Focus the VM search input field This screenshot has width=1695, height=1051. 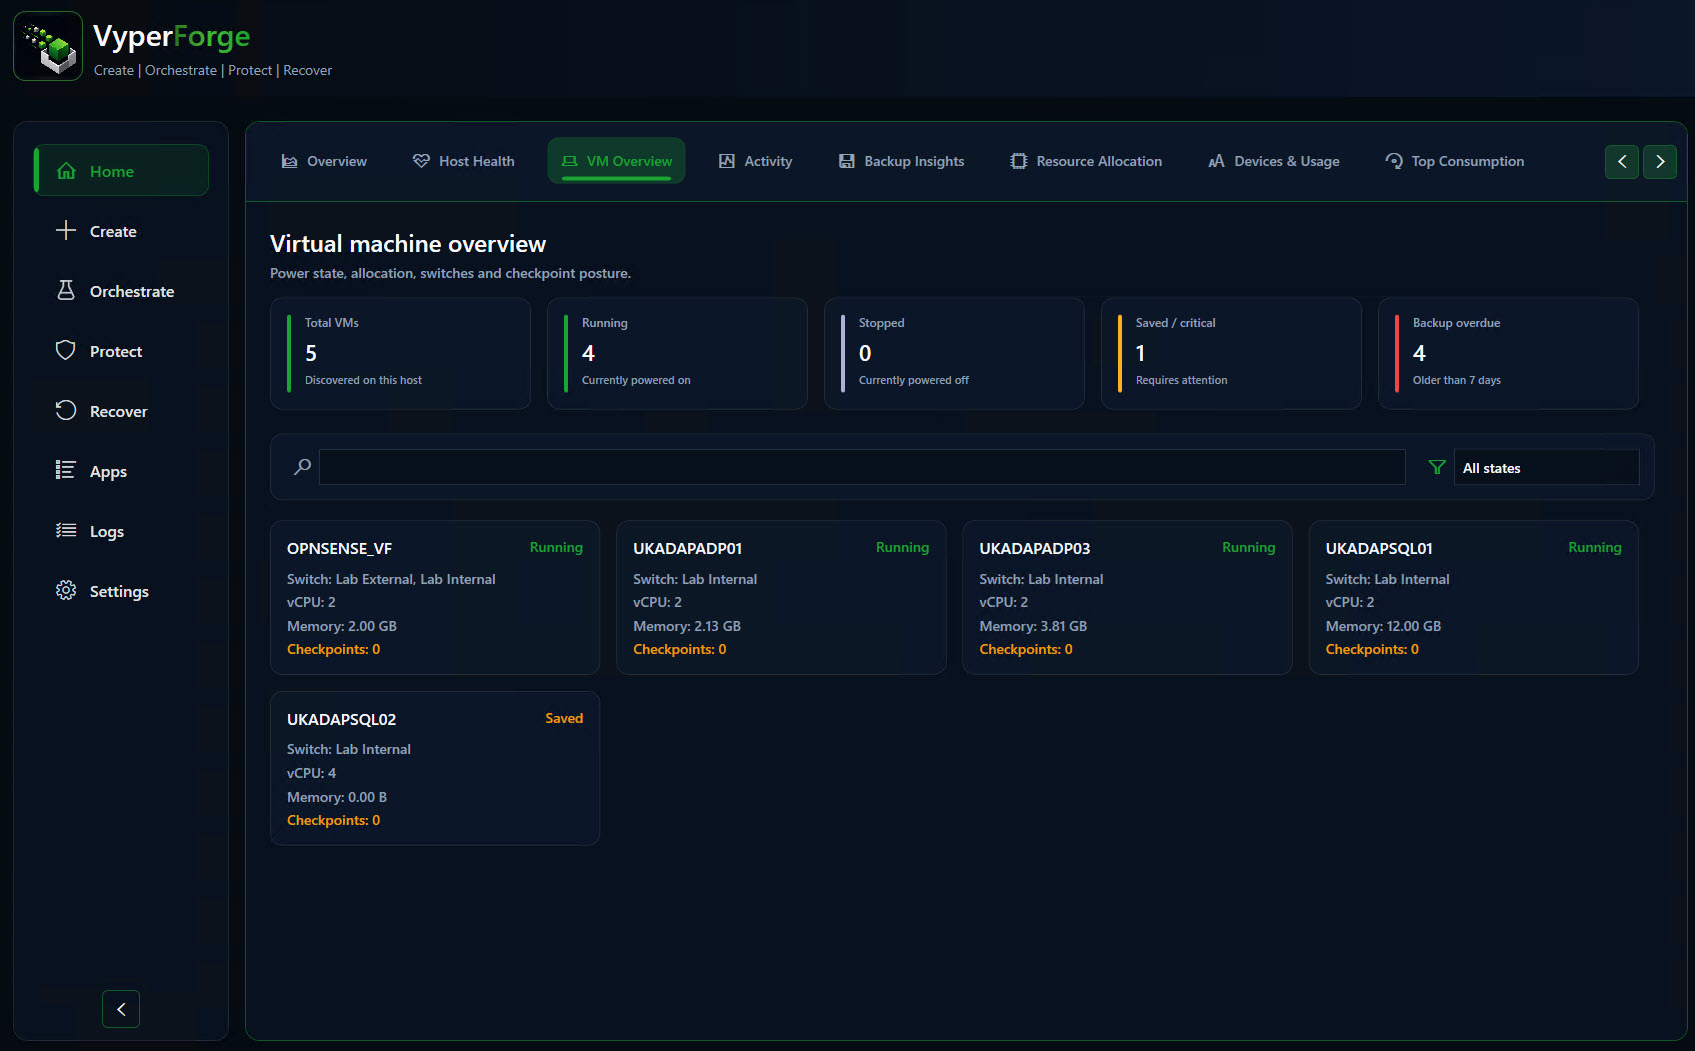(x=862, y=467)
